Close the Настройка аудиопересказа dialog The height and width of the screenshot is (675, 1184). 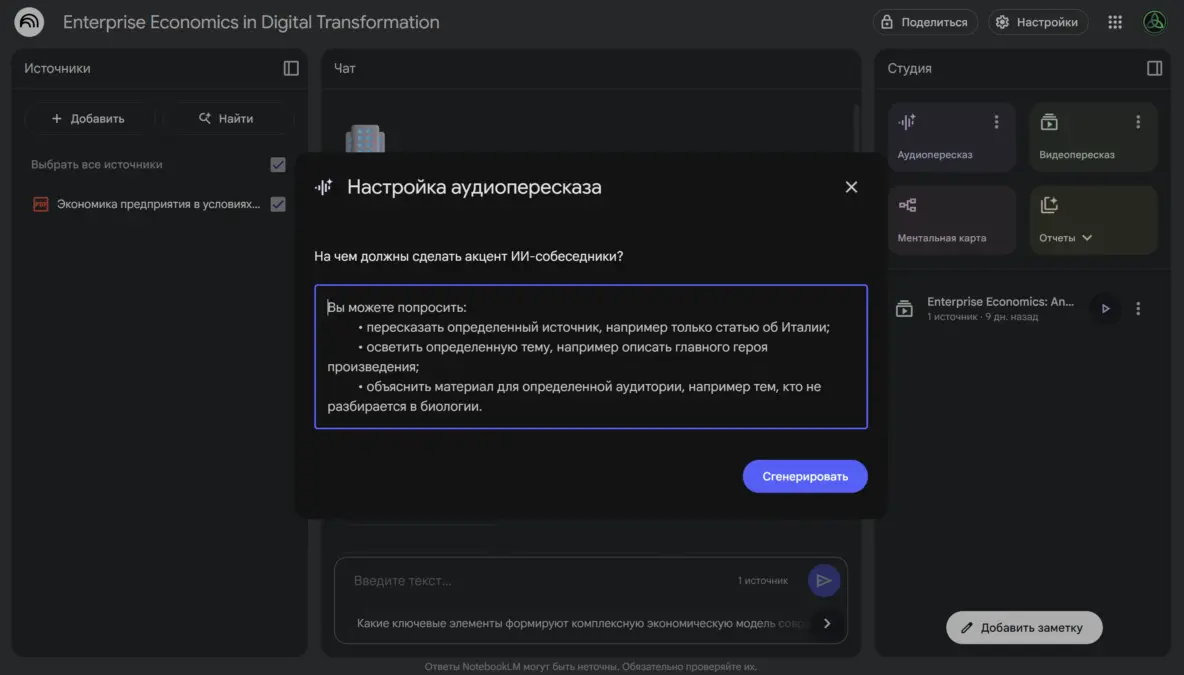tap(851, 187)
